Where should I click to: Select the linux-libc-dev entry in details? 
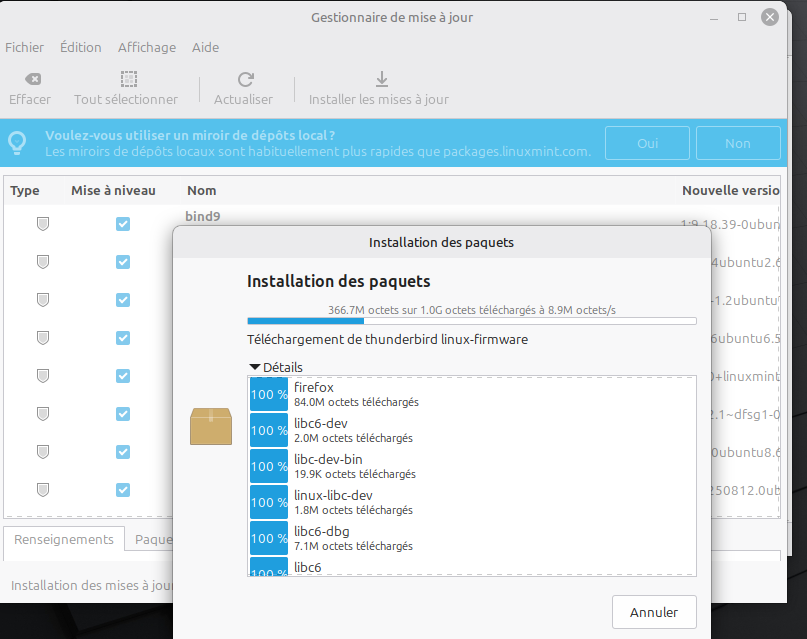click(x=472, y=502)
